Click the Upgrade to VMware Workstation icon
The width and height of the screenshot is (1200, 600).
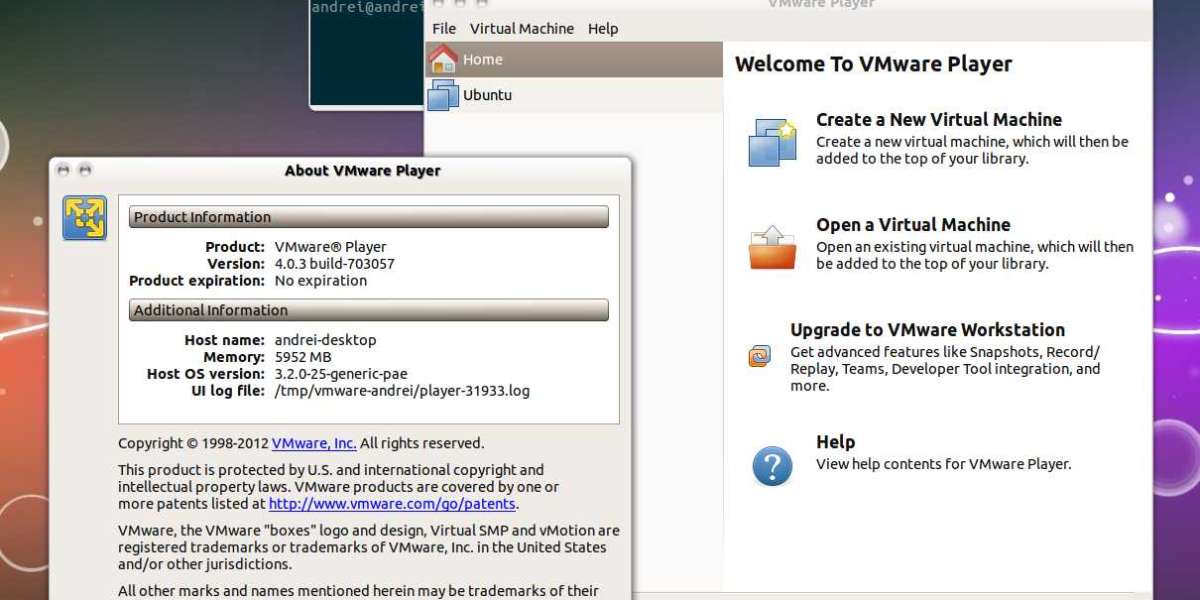[x=760, y=356]
